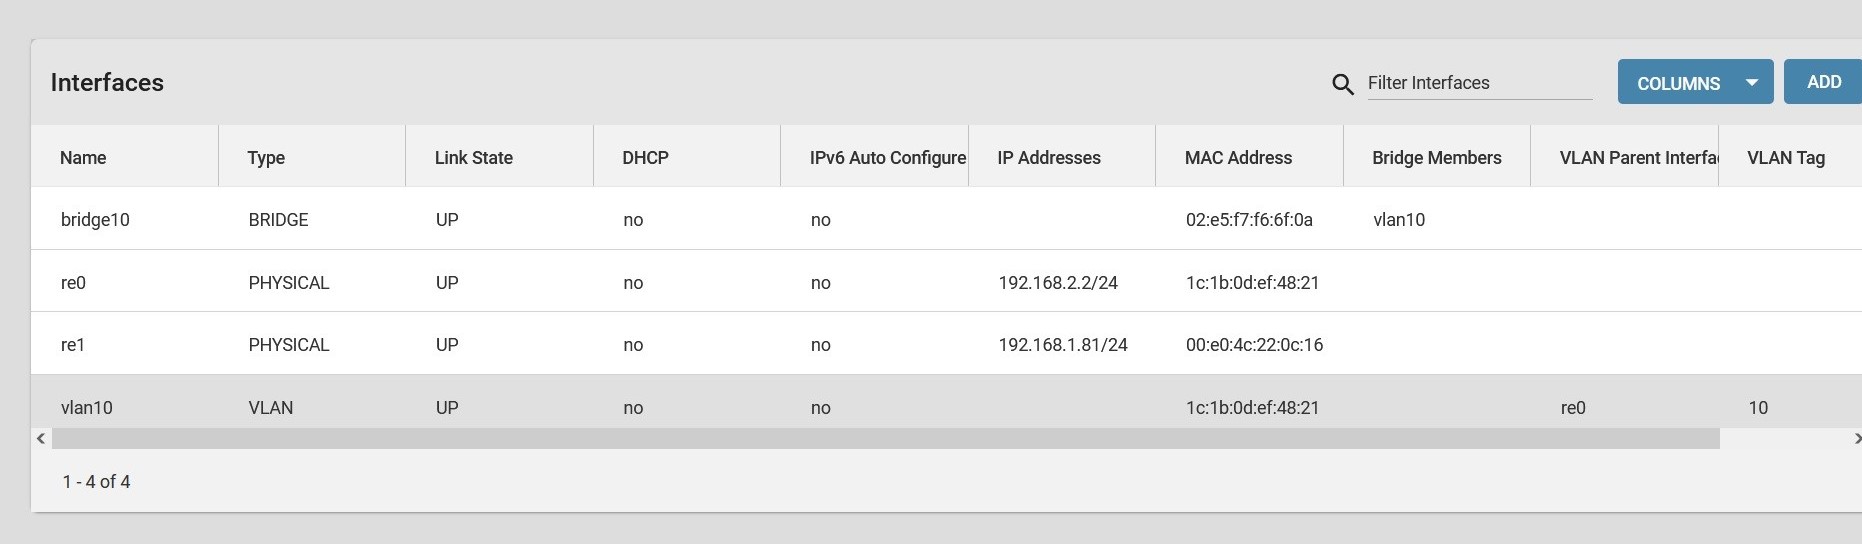Click the COLUMNS button
This screenshot has width=1862, height=544.
pos(1695,81)
